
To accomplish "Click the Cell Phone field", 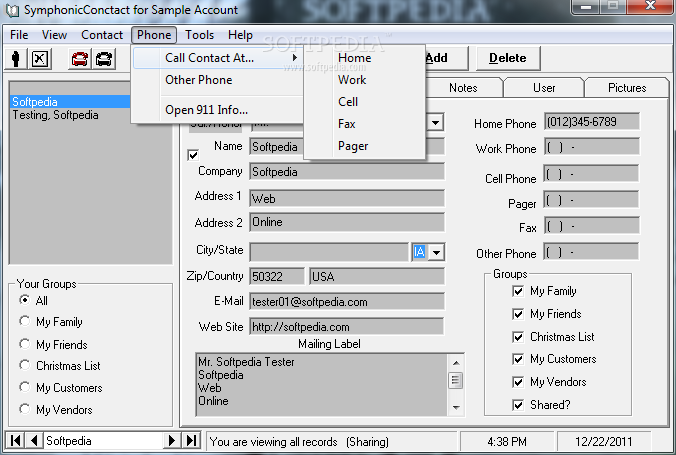I will click(592, 174).
